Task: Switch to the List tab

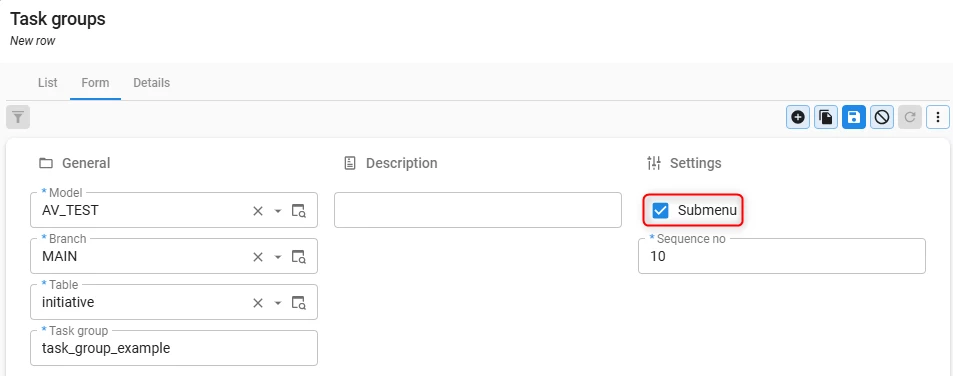Action: (x=47, y=83)
